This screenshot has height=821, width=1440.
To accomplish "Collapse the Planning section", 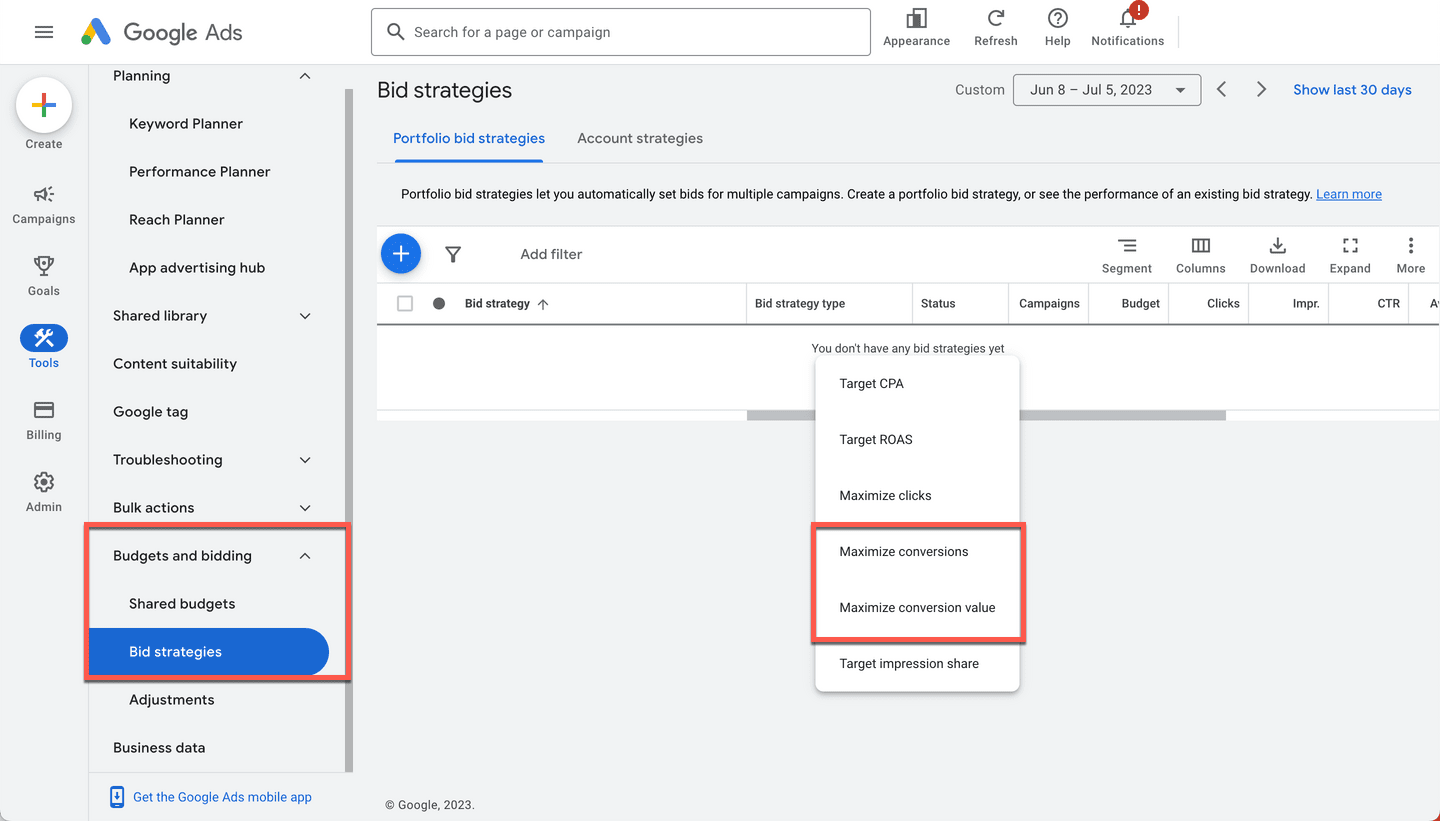I will point(305,76).
